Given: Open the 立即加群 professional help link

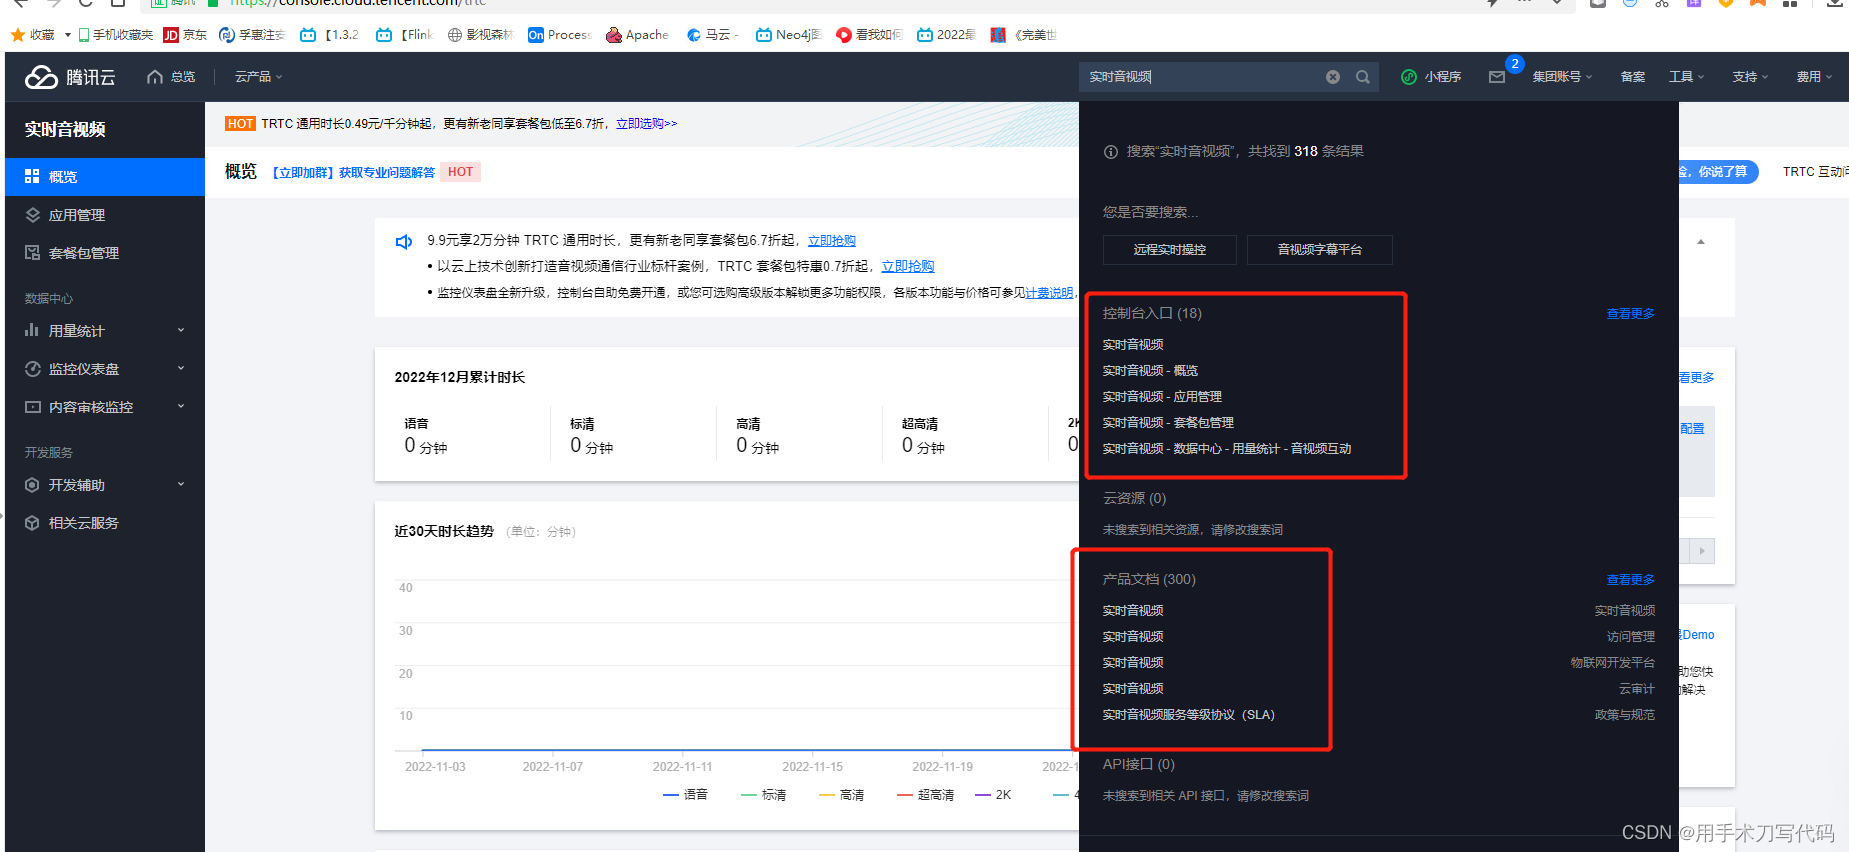Looking at the screenshot, I should tap(354, 173).
